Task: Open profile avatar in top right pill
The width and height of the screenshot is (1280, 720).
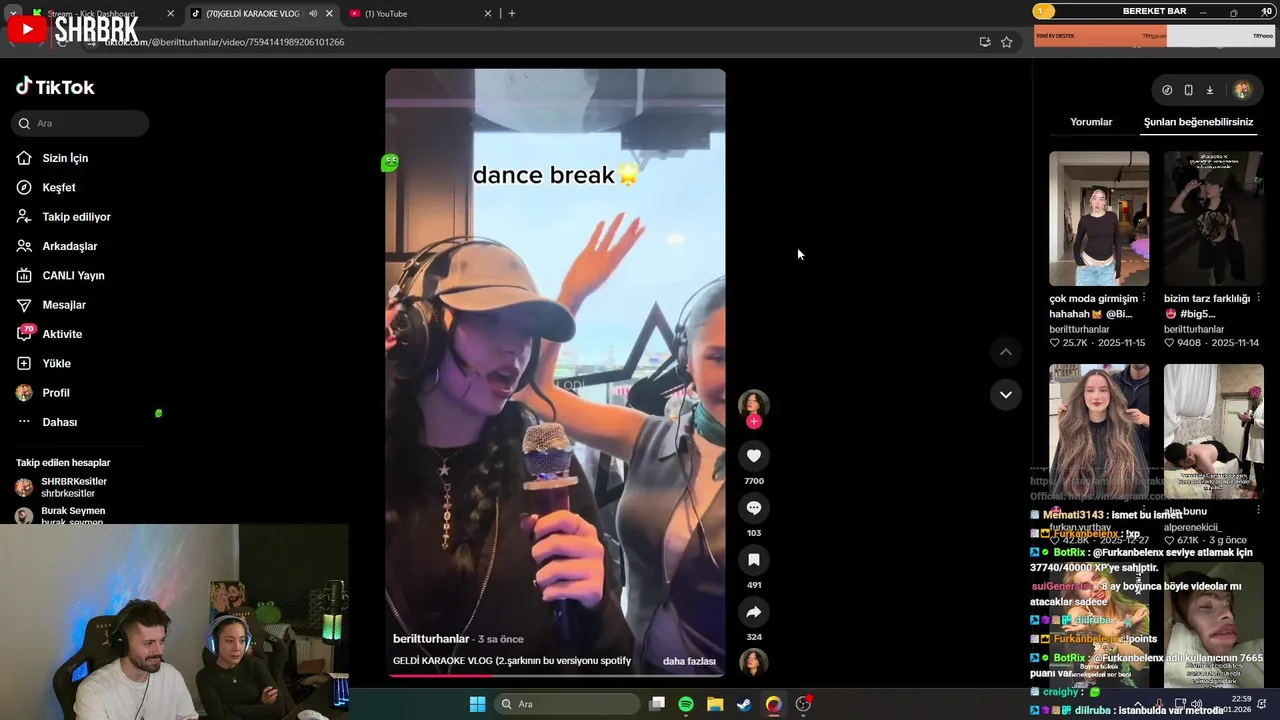Action: point(1242,90)
